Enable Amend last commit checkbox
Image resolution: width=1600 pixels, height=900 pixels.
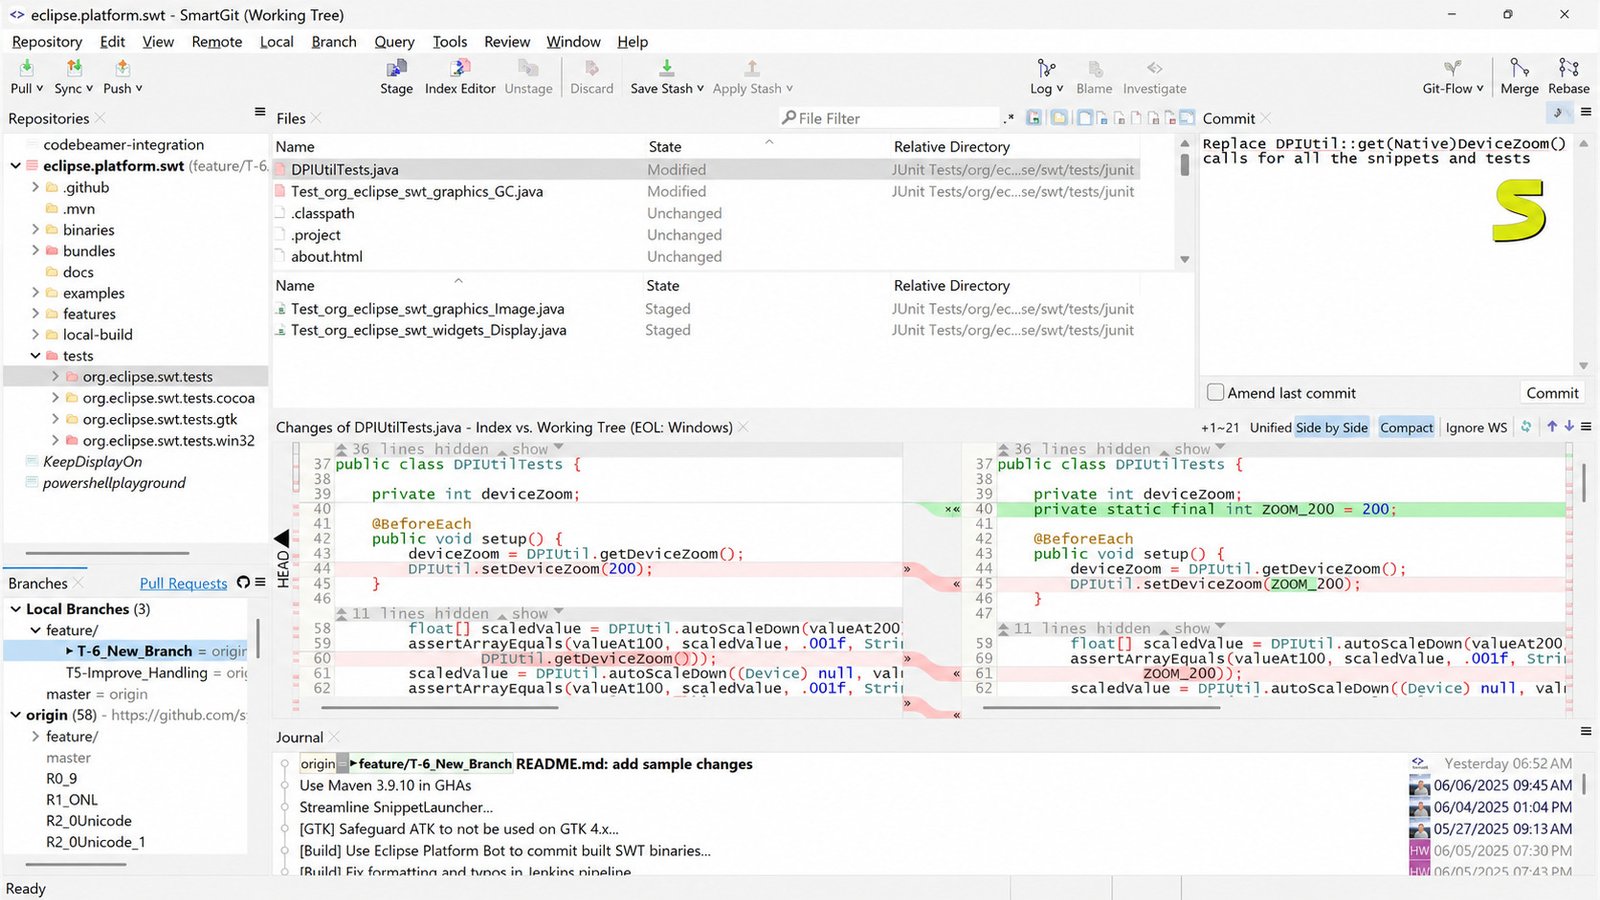click(1215, 392)
